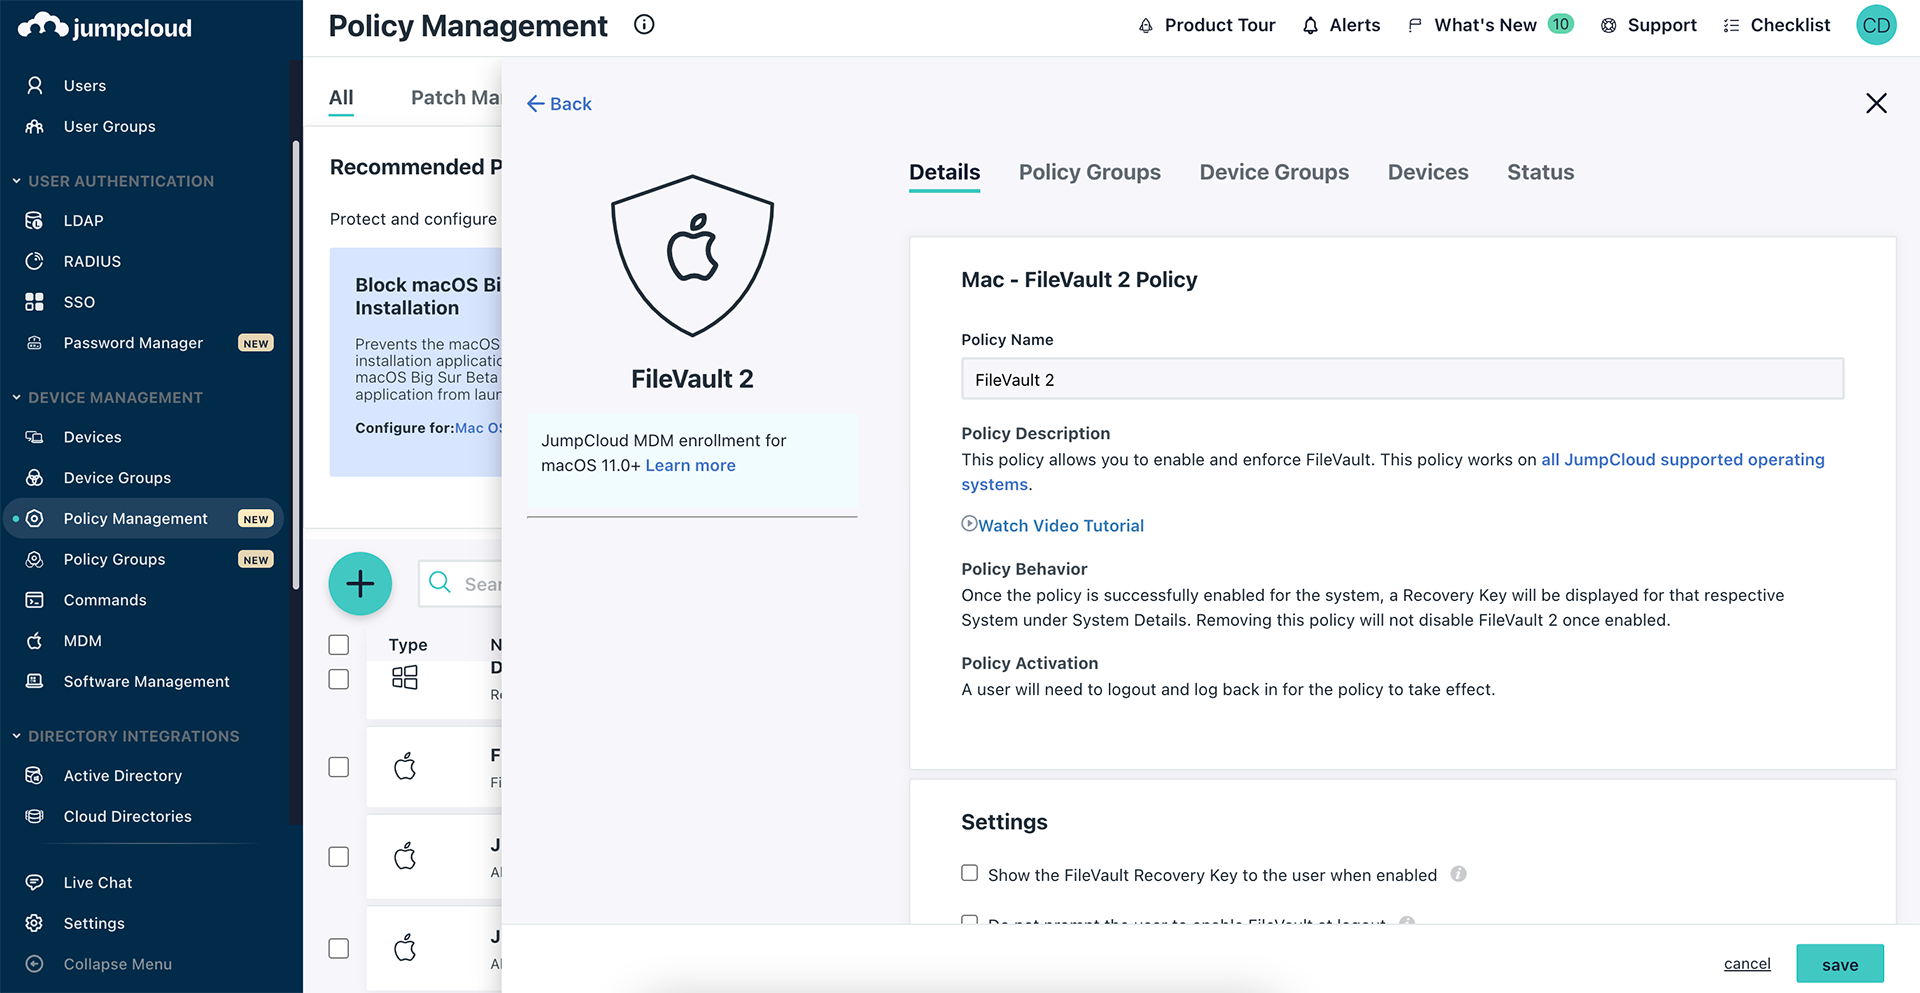This screenshot has width=1920, height=993.
Task: Open Alerts bell icon in header
Action: (1310, 26)
